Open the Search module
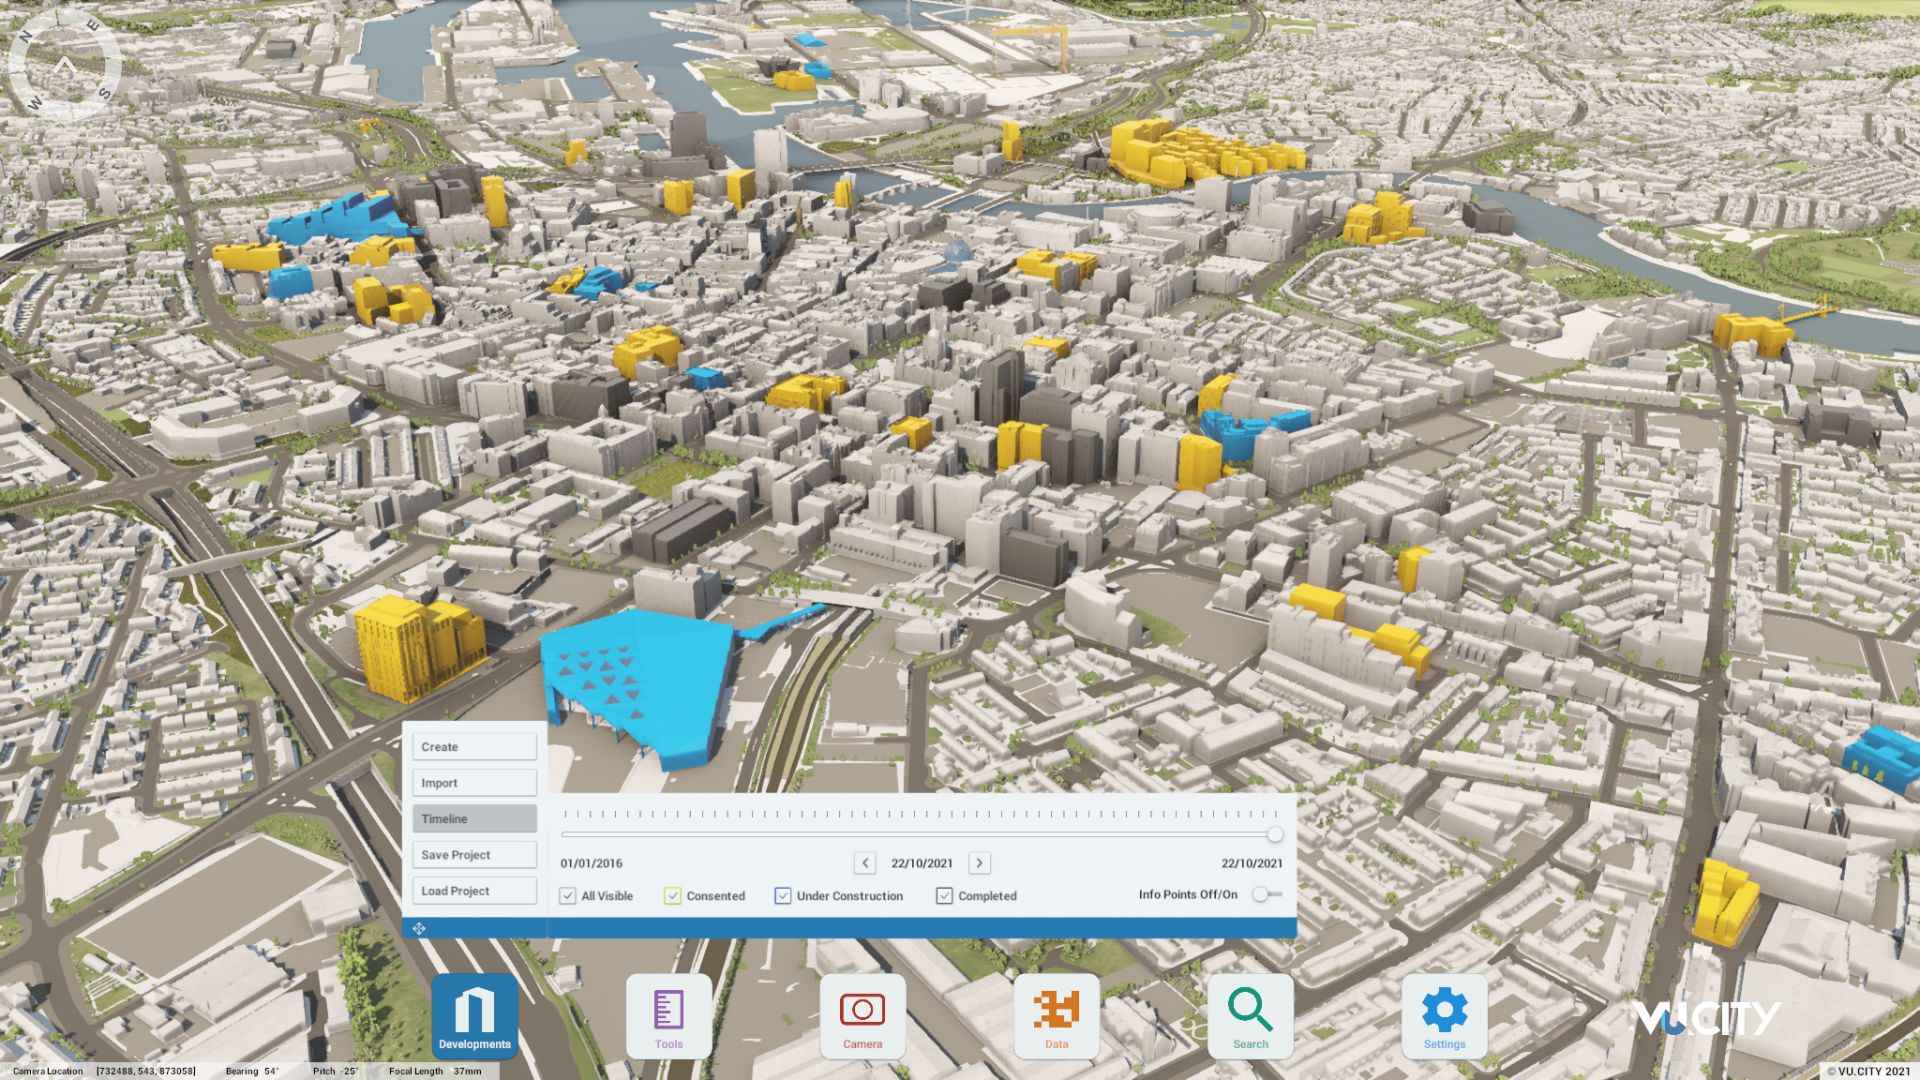 1250,1016
